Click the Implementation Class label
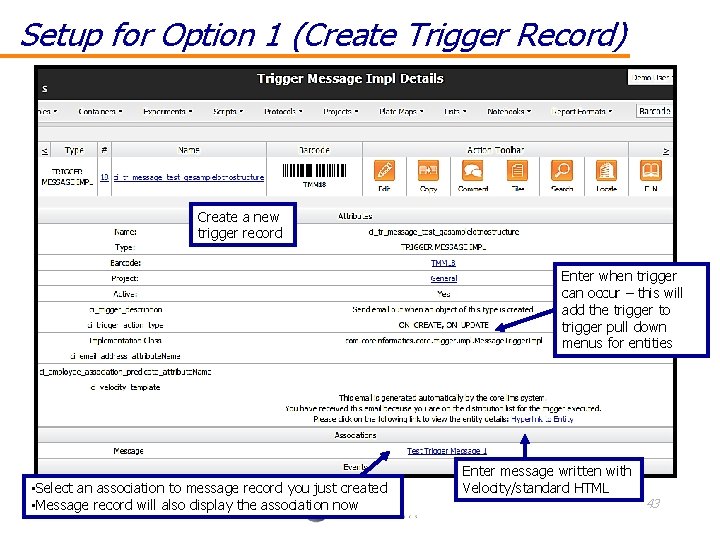 click(125, 340)
